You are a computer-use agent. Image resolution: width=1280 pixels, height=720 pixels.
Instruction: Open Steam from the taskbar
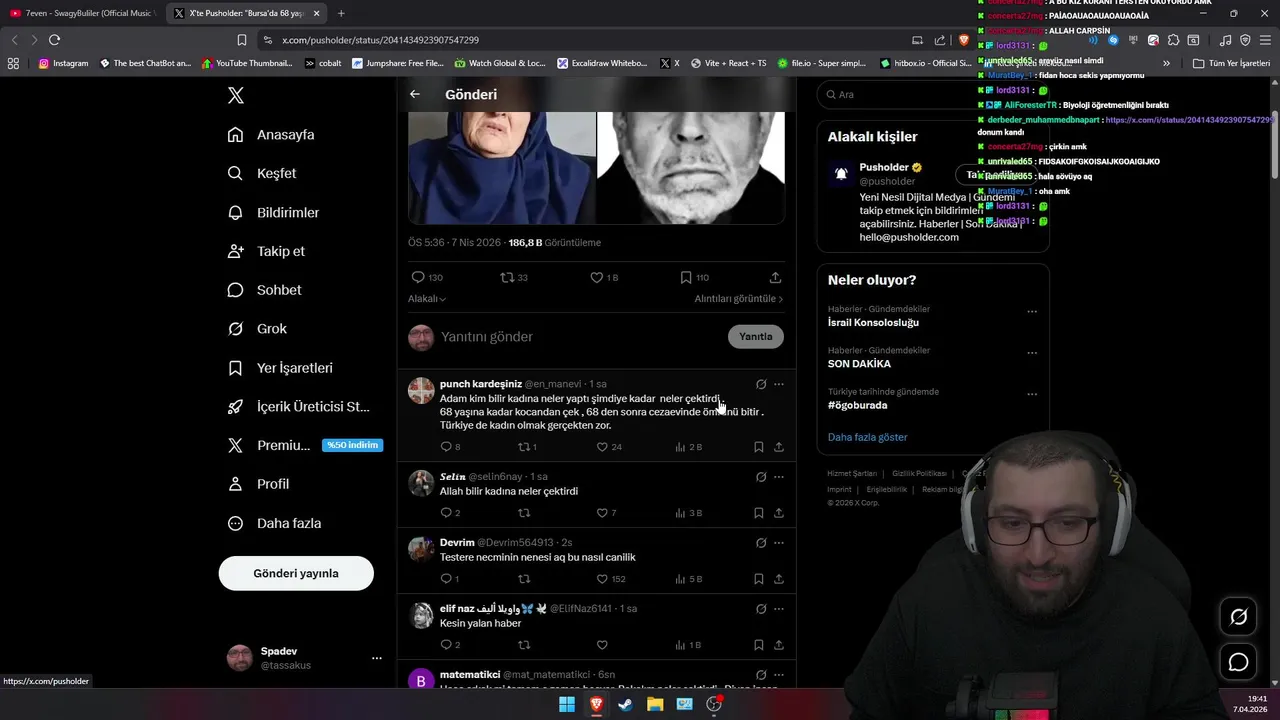click(626, 704)
